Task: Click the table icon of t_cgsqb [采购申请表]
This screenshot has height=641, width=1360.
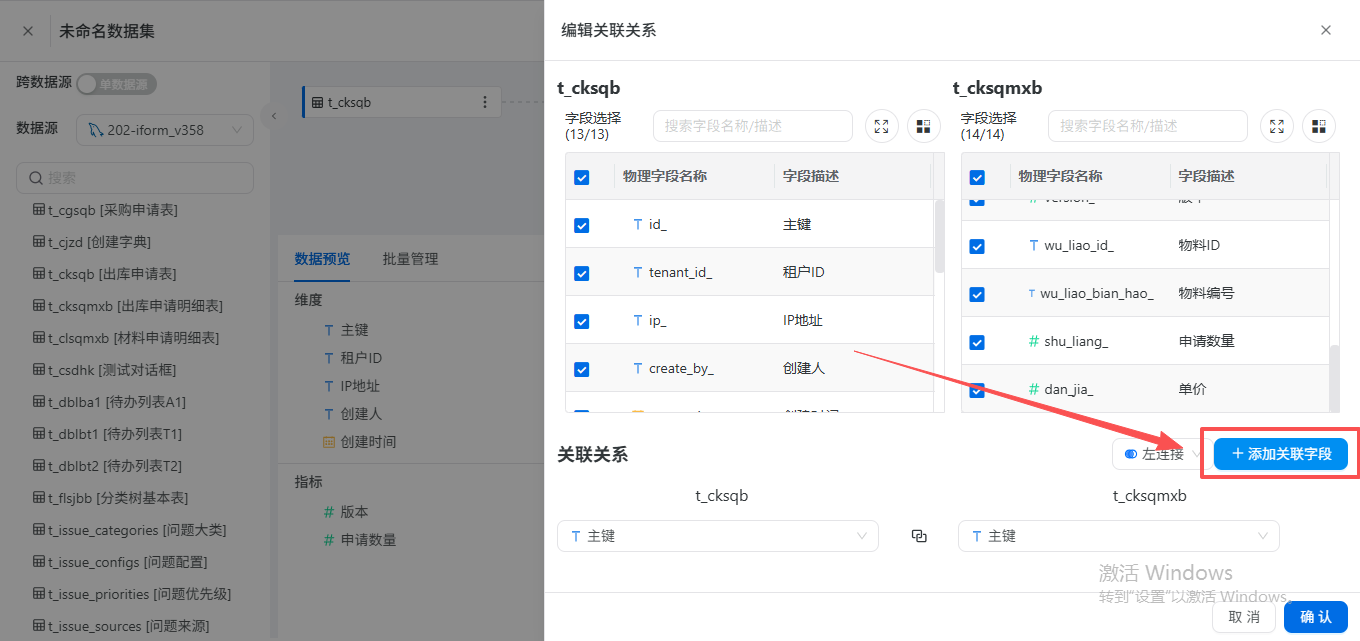Action: click(39, 210)
